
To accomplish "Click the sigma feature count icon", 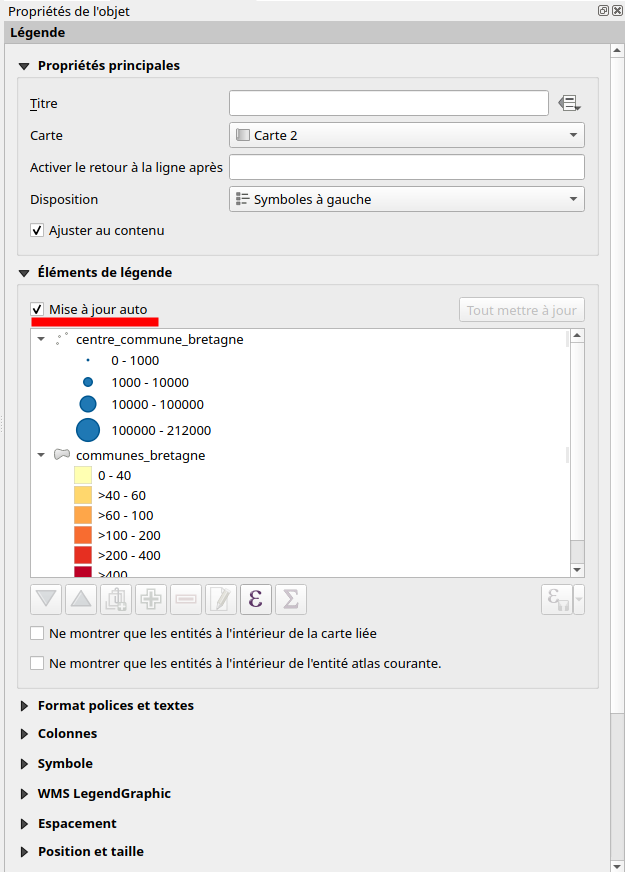I will [291, 599].
